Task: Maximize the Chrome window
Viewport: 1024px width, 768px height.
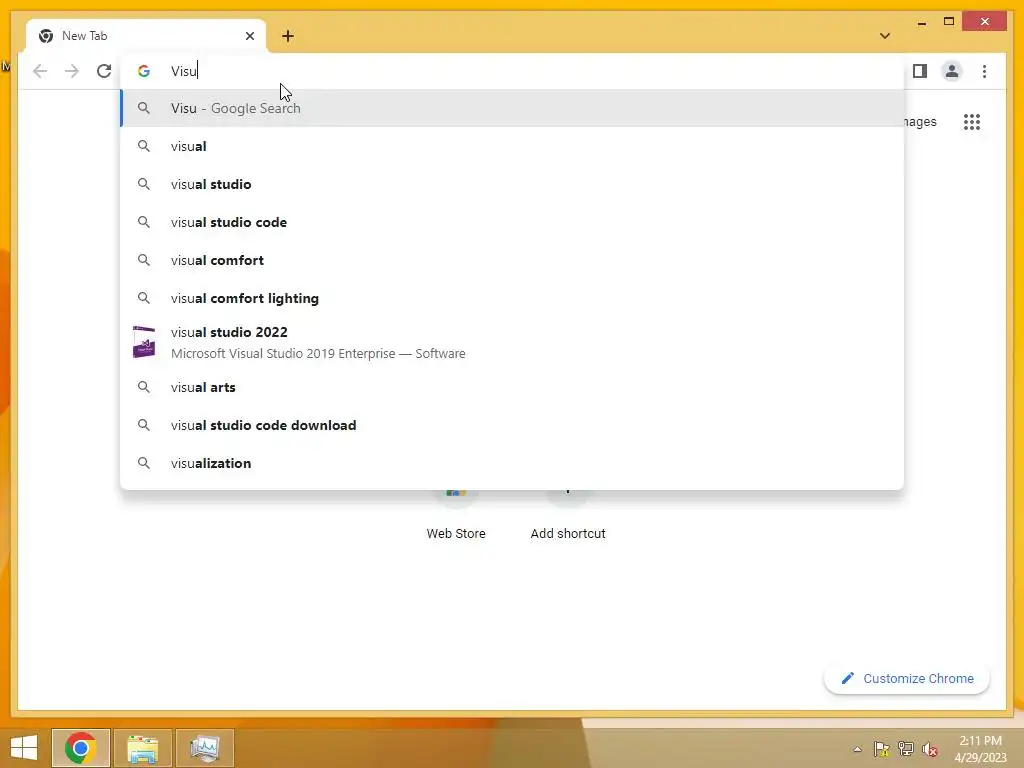Action: [948, 22]
